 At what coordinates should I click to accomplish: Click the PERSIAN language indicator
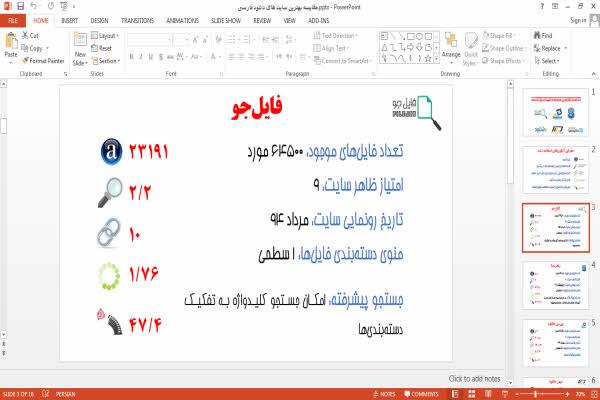[65, 394]
